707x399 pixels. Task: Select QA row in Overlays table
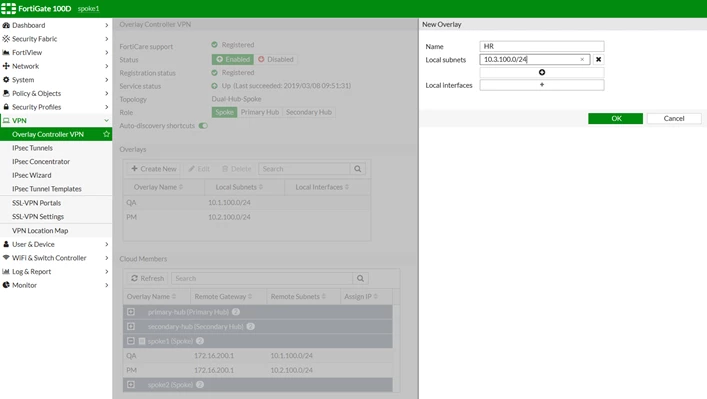(x=247, y=202)
